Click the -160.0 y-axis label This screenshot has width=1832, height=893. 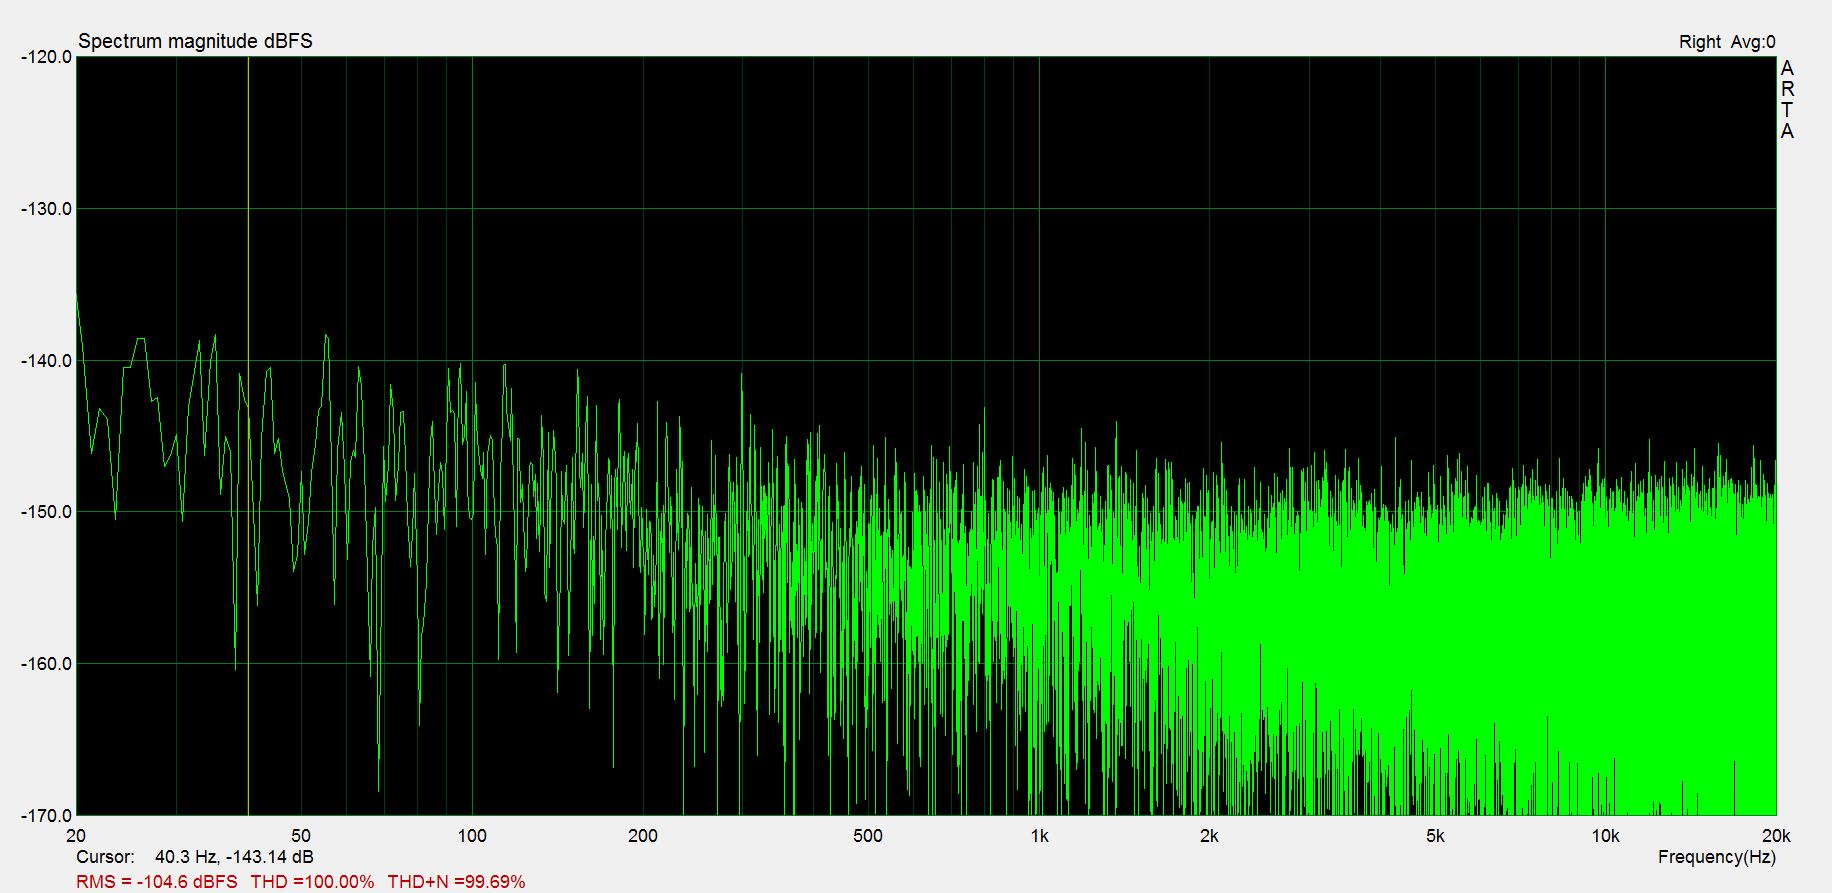click(46, 664)
